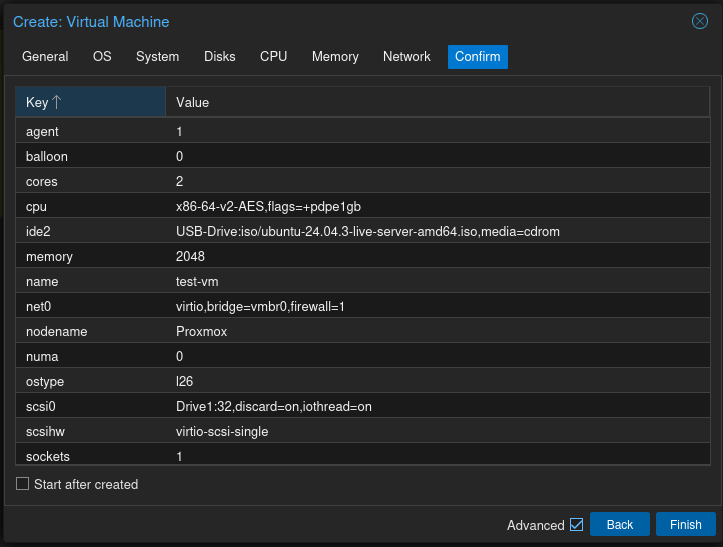Go to the Network tab
The width and height of the screenshot is (723, 547).
[406, 57]
